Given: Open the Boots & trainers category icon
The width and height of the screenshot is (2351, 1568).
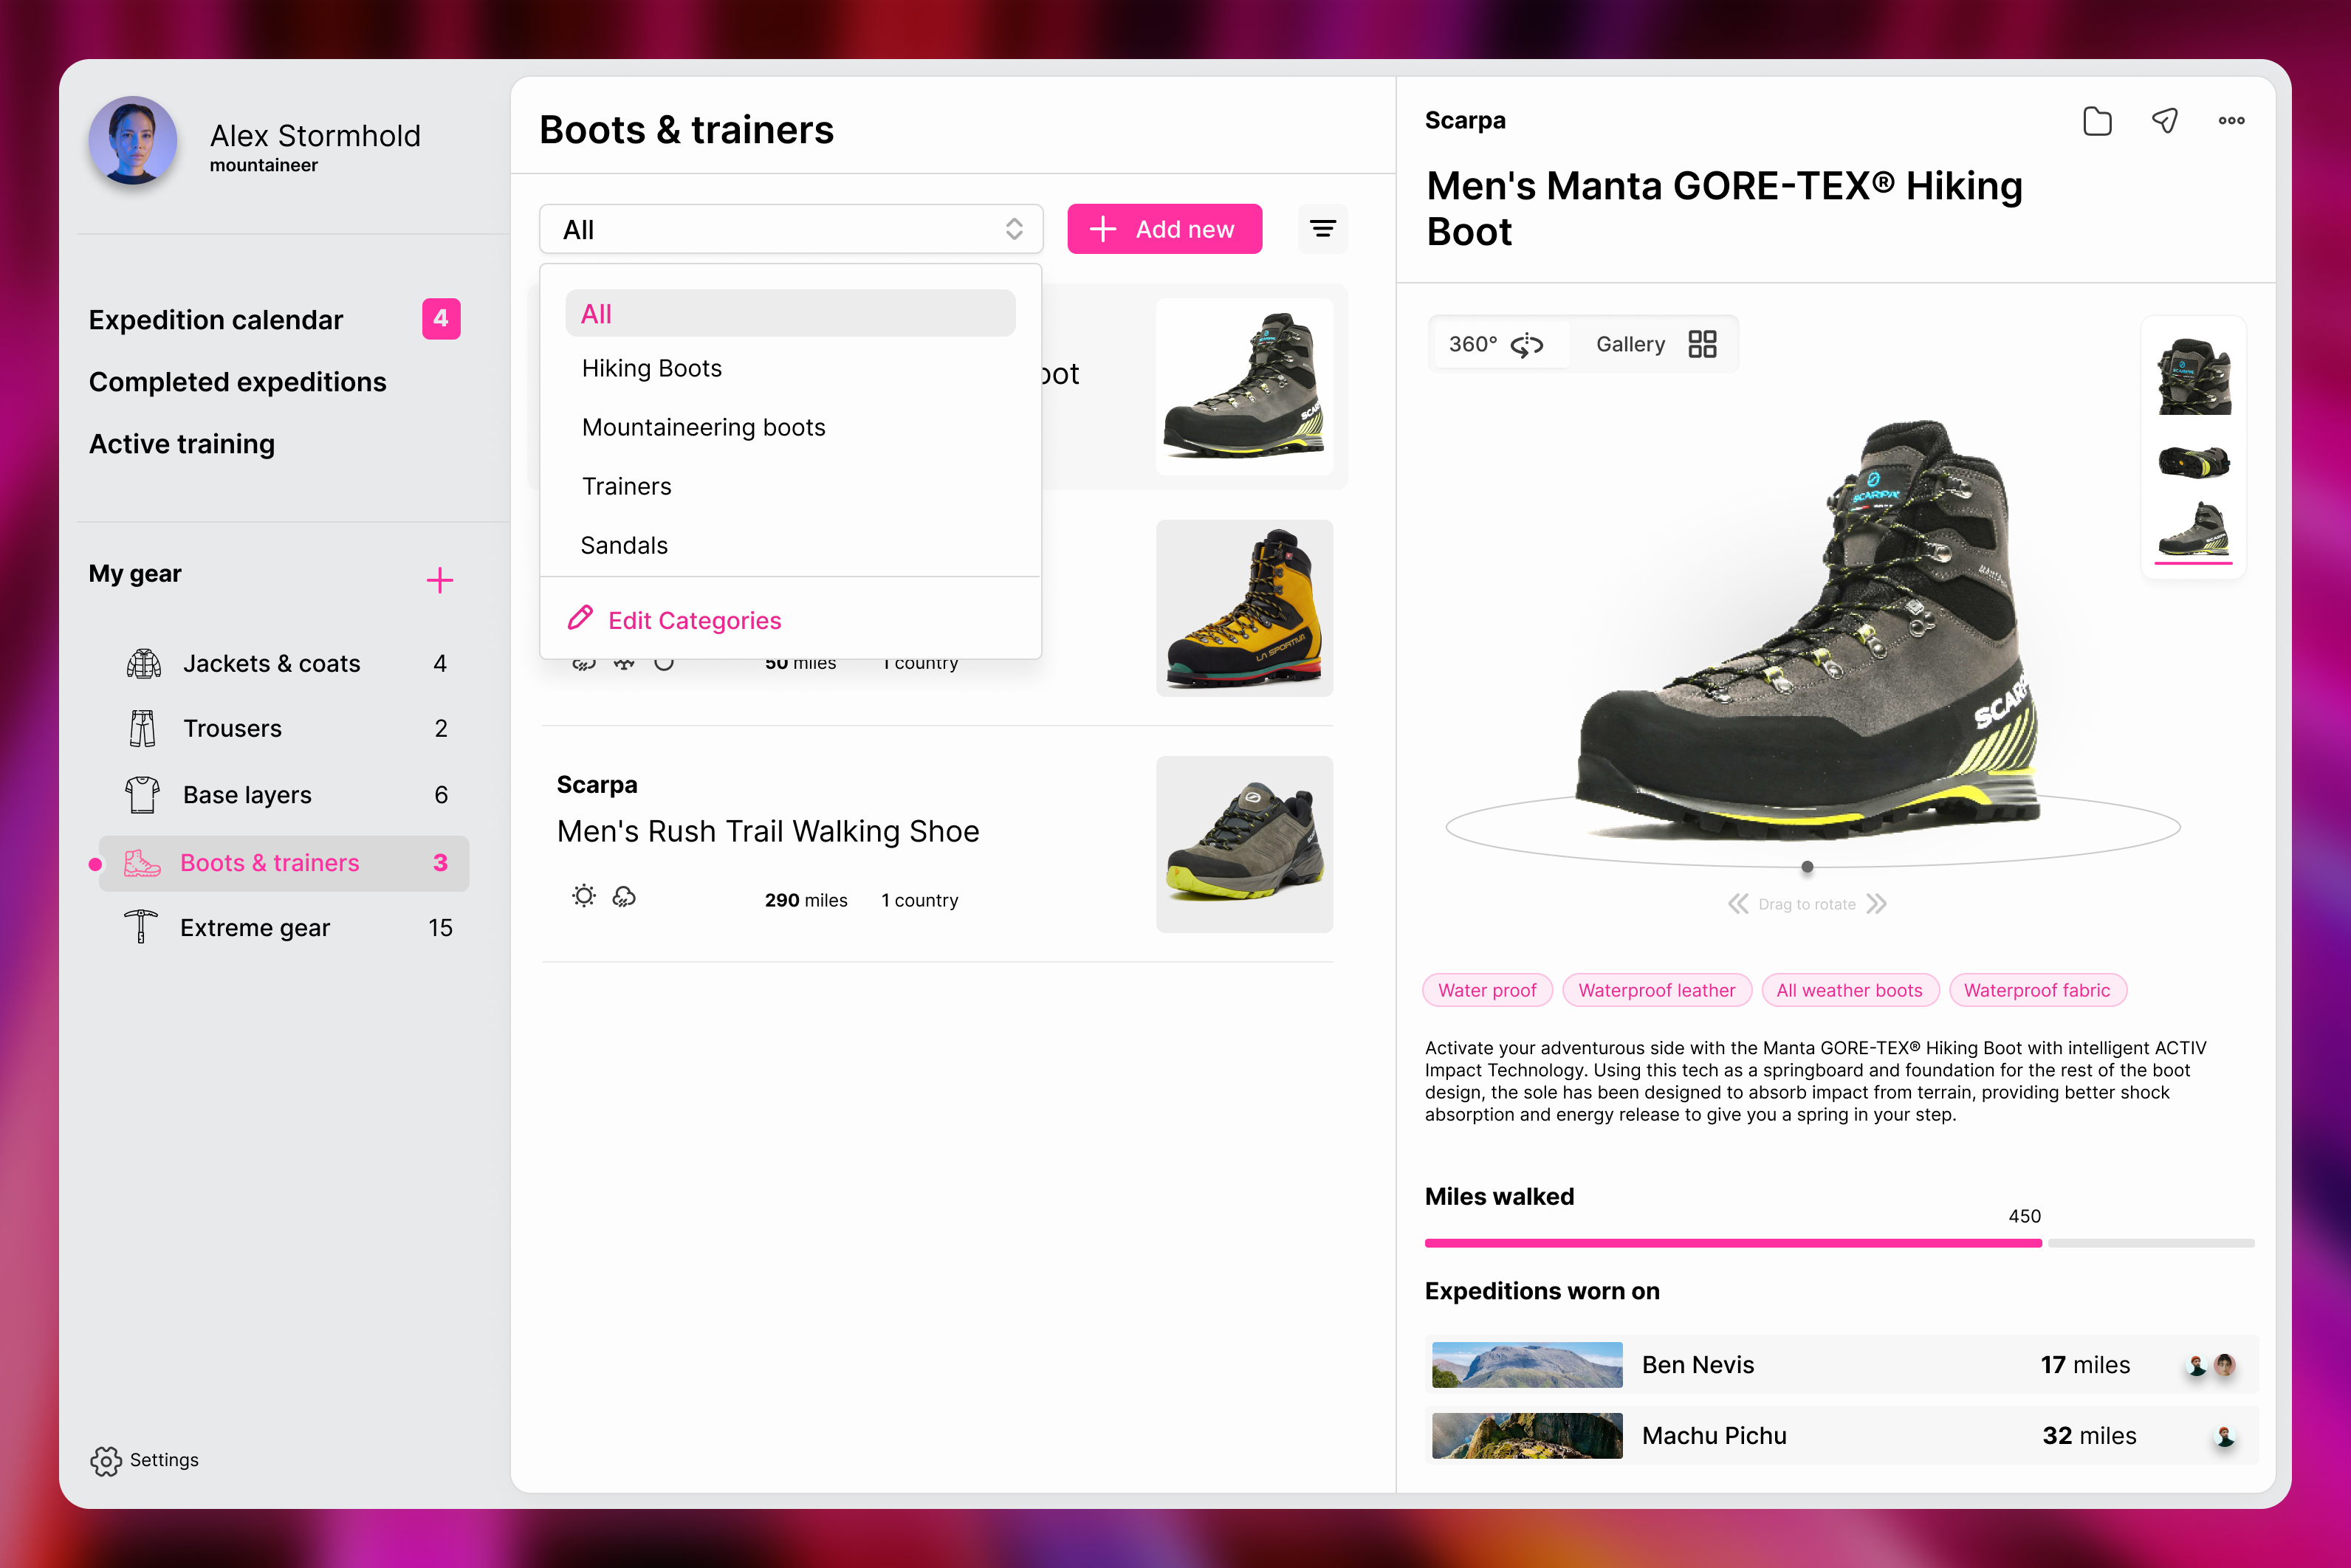Looking at the screenshot, I should 142,862.
